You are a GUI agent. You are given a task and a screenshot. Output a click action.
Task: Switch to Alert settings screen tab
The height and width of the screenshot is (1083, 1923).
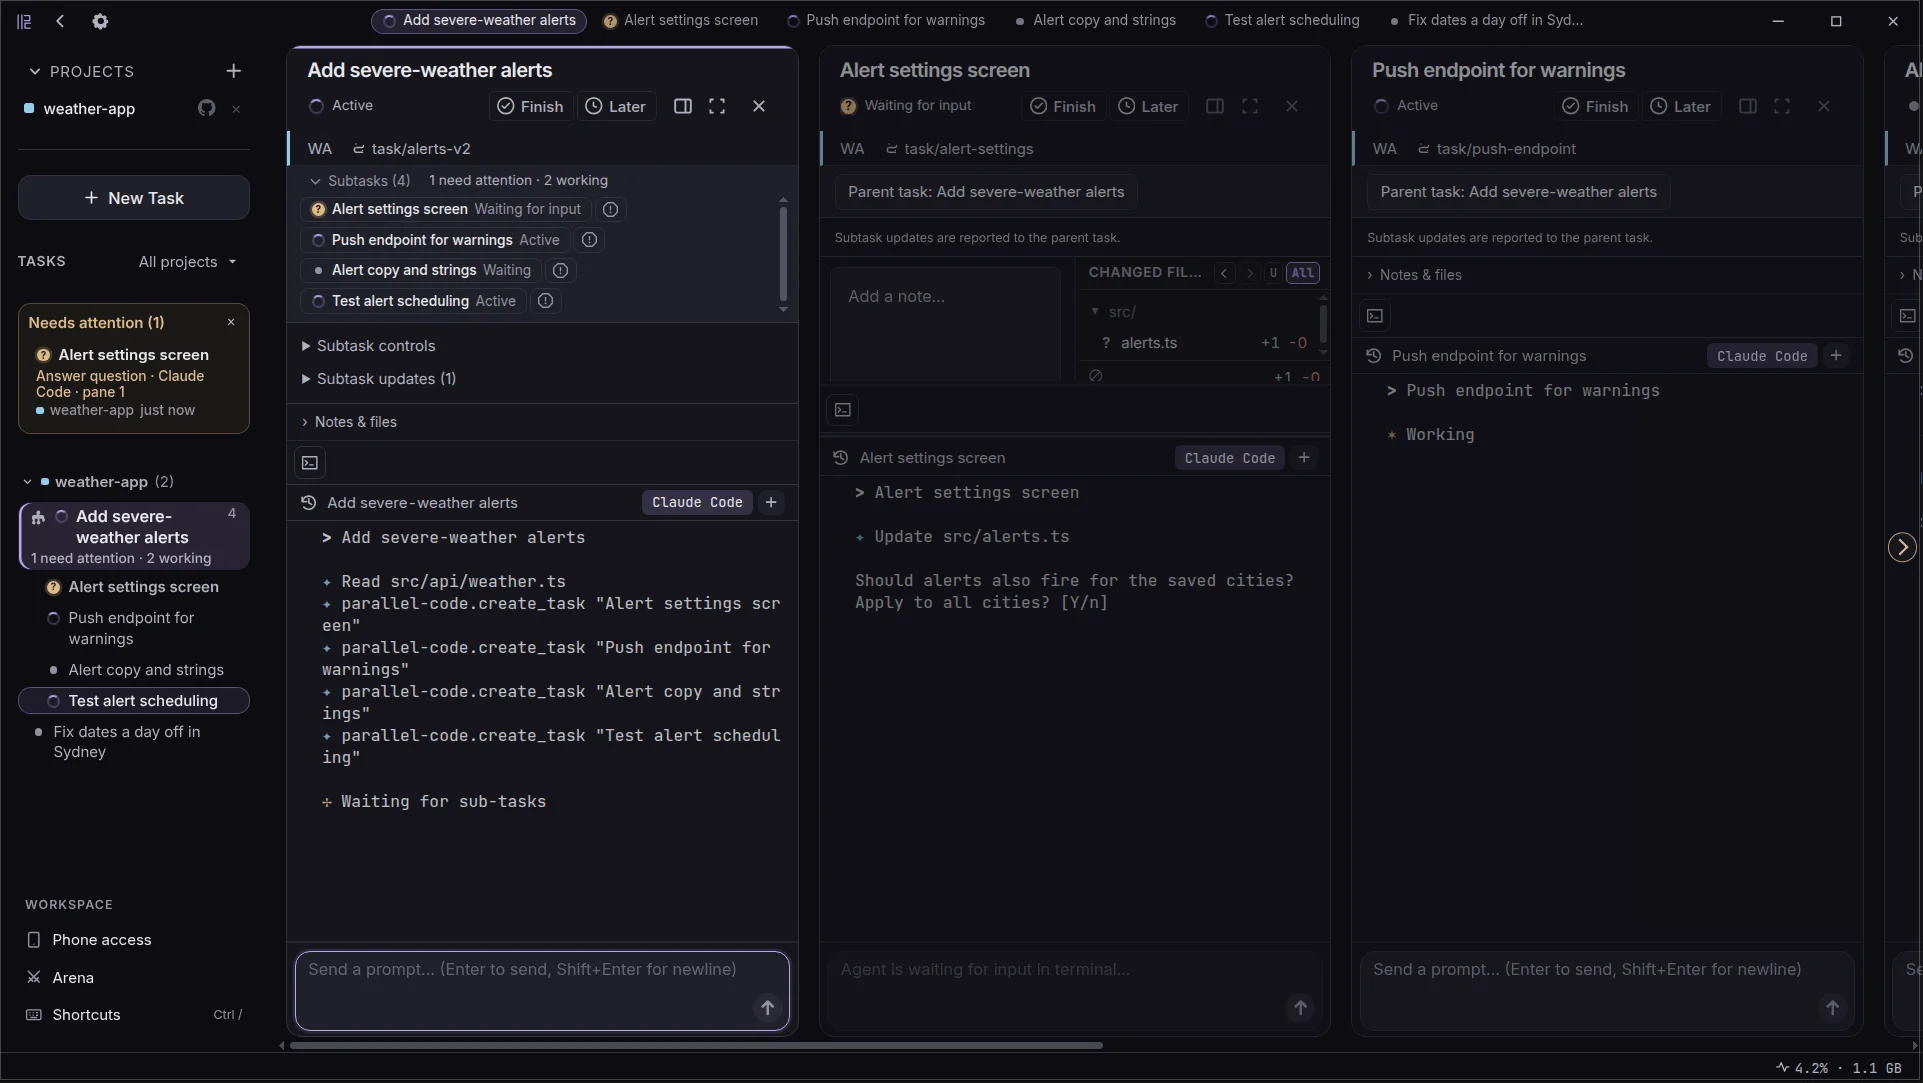pos(681,20)
